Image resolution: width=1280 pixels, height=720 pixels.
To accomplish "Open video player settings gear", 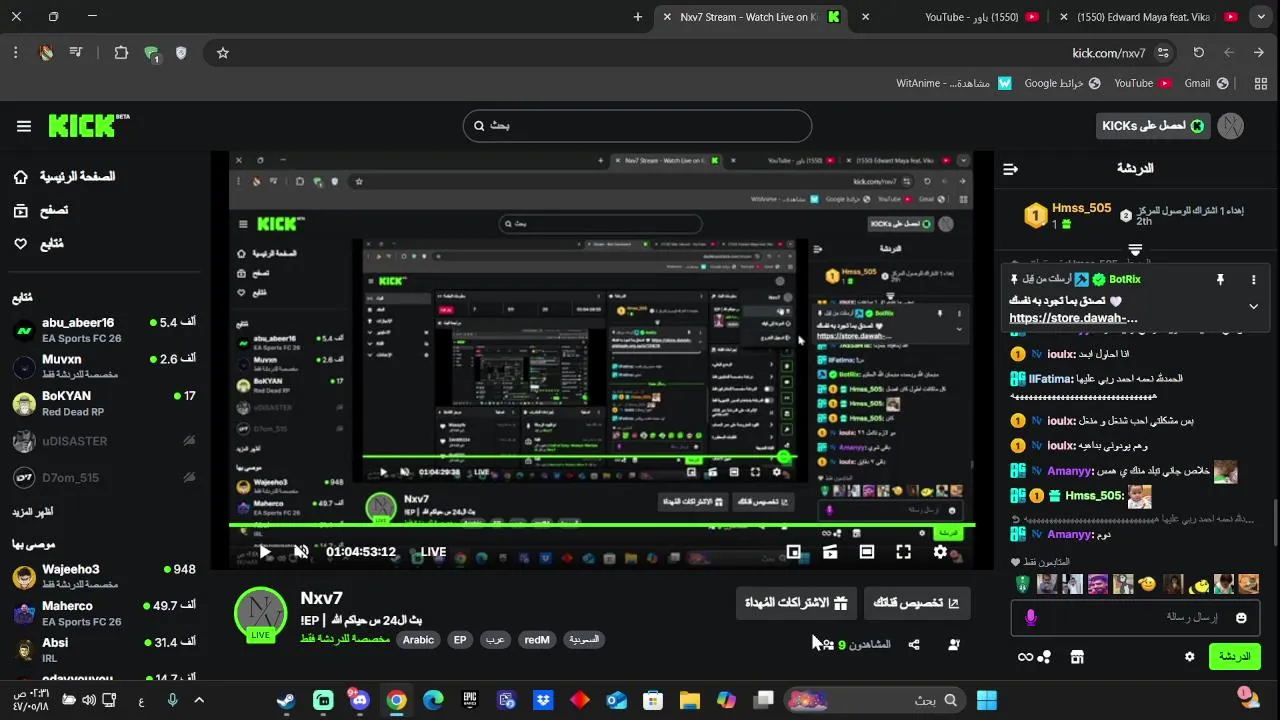I will click(940, 552).
